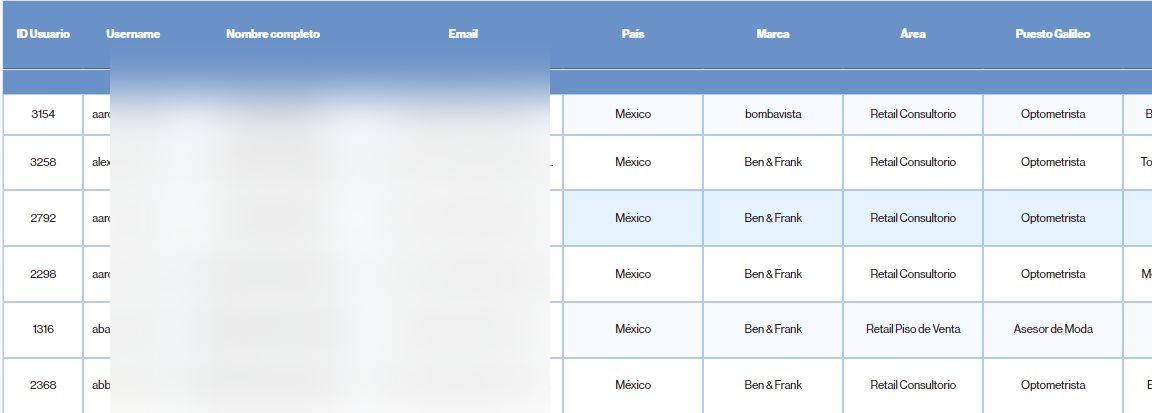Select the ID 1316 cell
The width and height of the screenshot is (1152, 413).
point(43,329)
